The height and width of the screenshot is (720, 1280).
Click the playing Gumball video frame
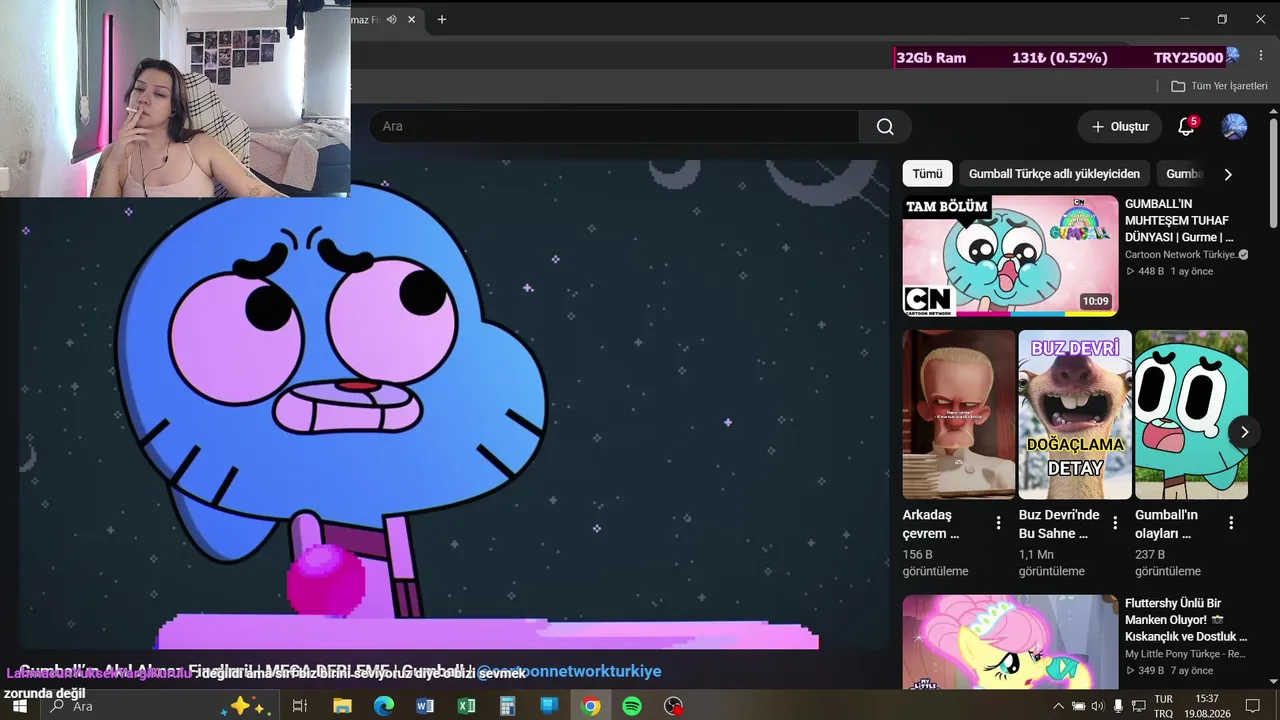pyautogui.click(x=455, y=405)
